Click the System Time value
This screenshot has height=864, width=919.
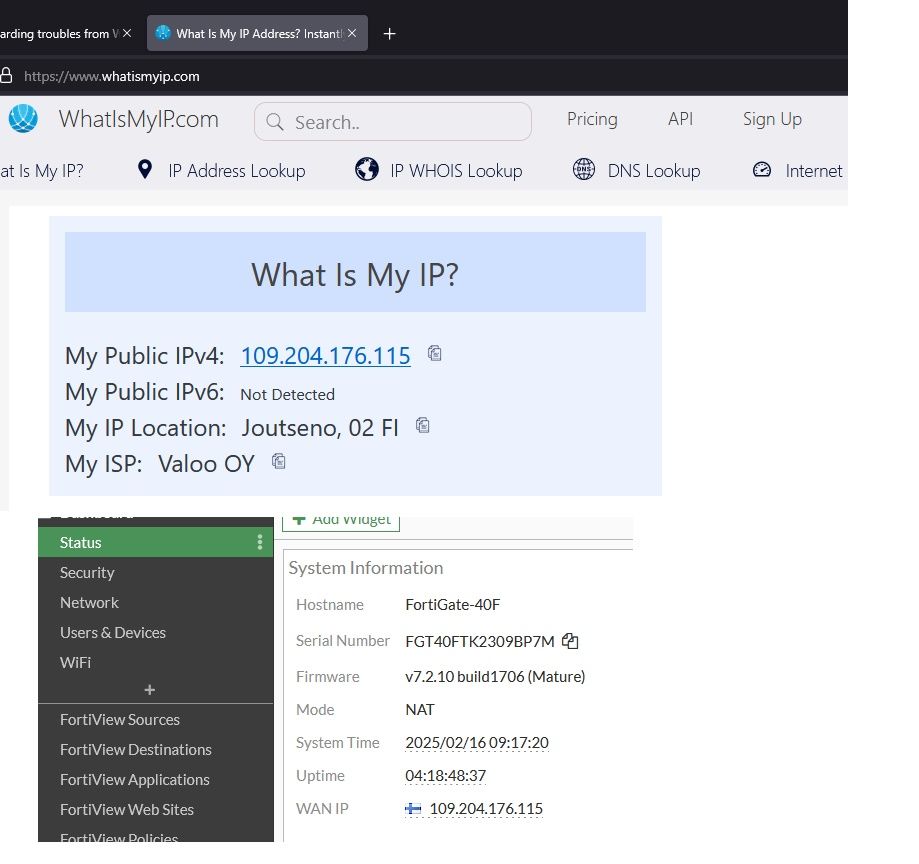coord(476,743)
